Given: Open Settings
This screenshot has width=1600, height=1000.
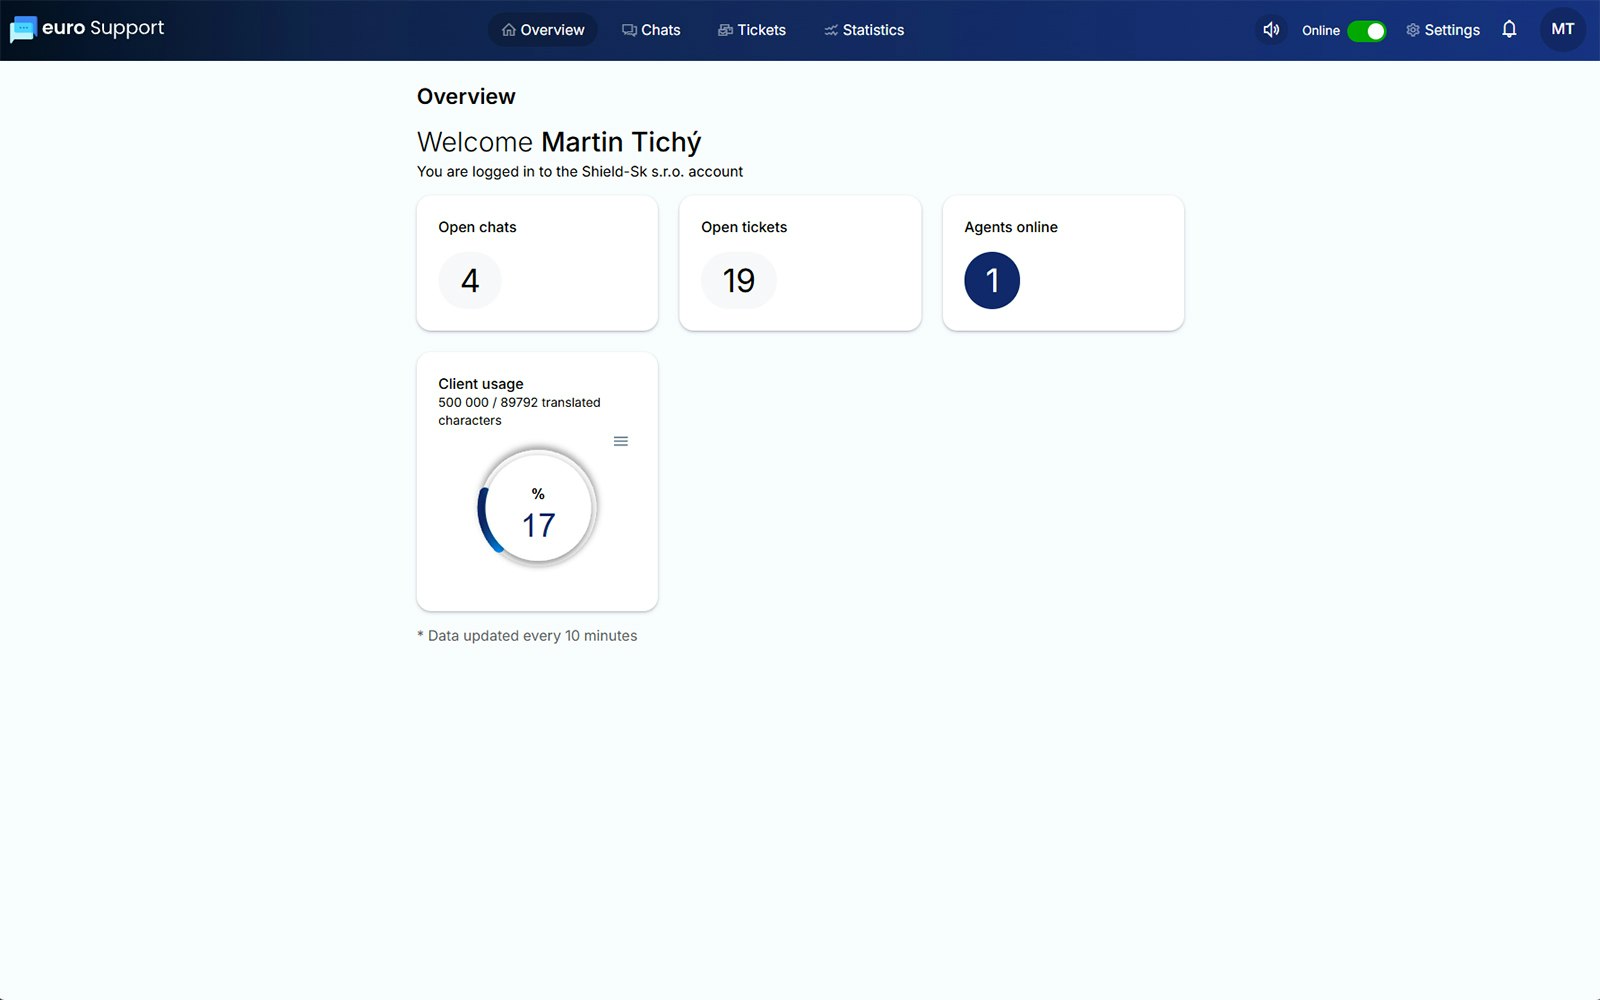Looking at the screenshot, I should tap(1443, 30).
